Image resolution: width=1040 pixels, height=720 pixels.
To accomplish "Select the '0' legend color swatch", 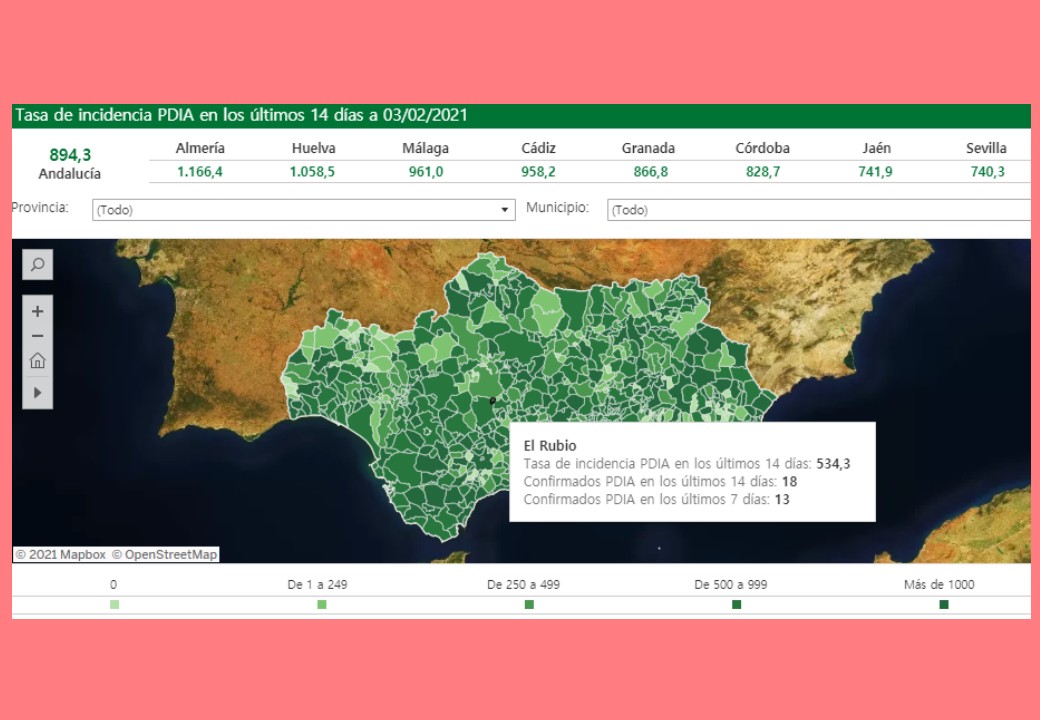I will [114, 604].
